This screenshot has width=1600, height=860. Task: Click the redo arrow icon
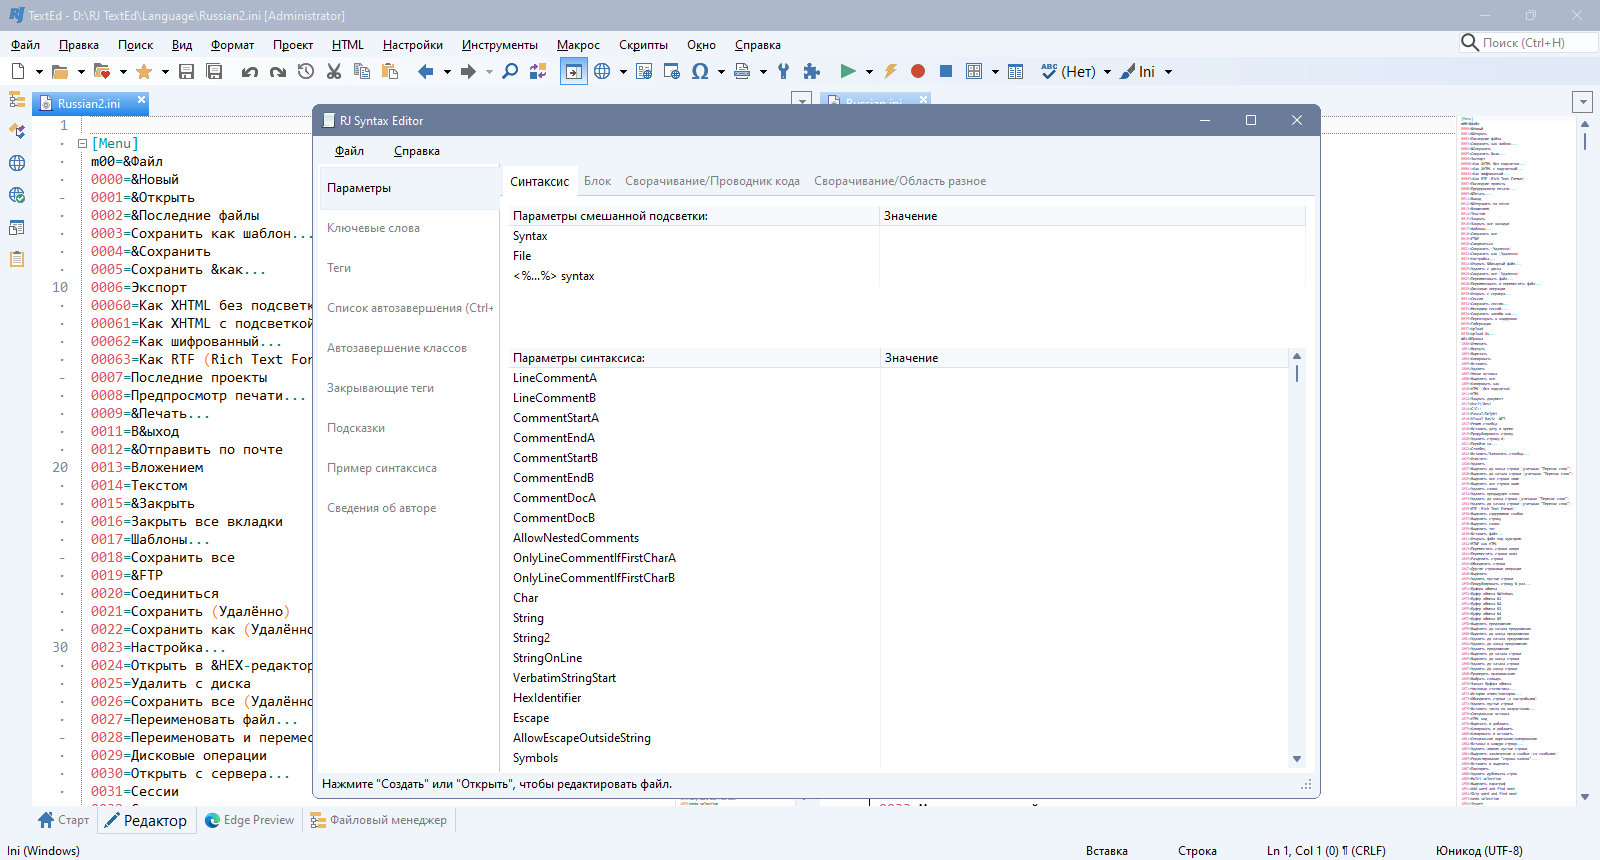coord(278,71)
